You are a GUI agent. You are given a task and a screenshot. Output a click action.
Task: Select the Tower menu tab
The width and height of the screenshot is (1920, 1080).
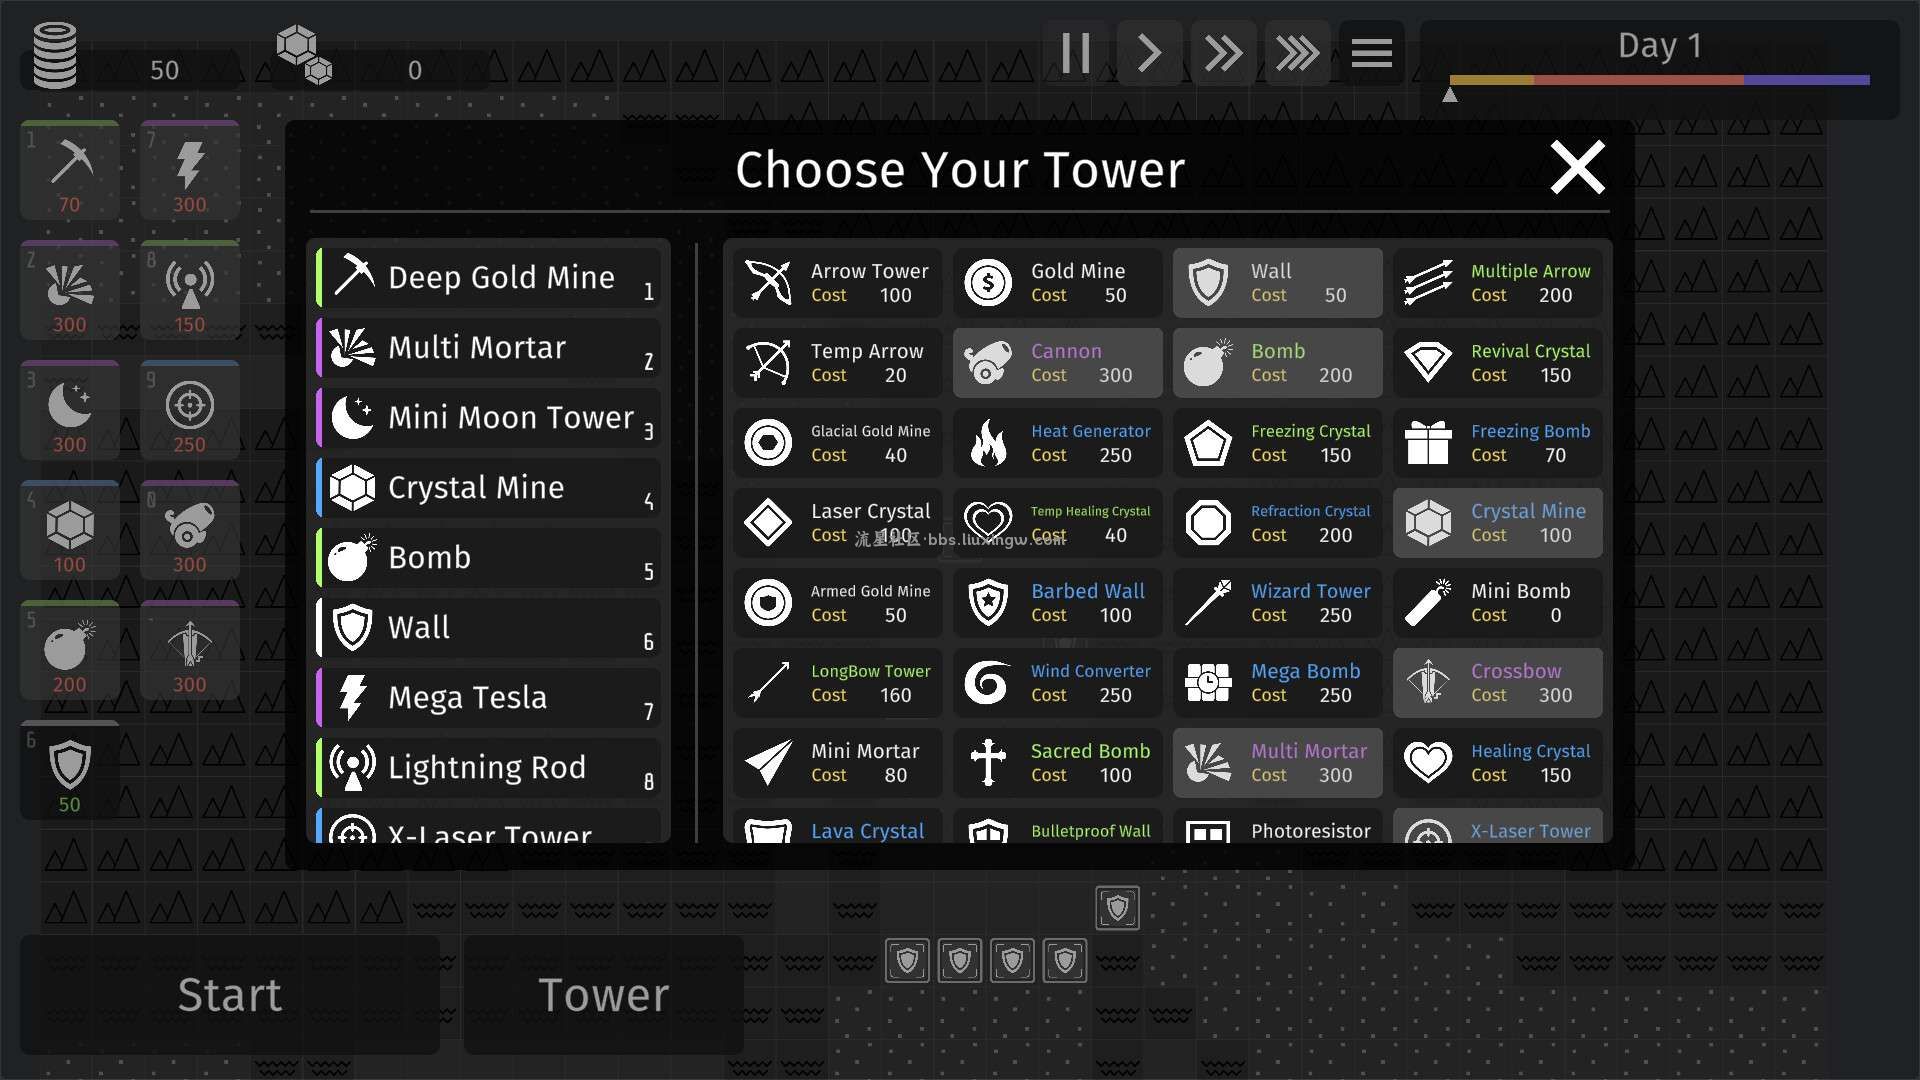tap(604, 994)
